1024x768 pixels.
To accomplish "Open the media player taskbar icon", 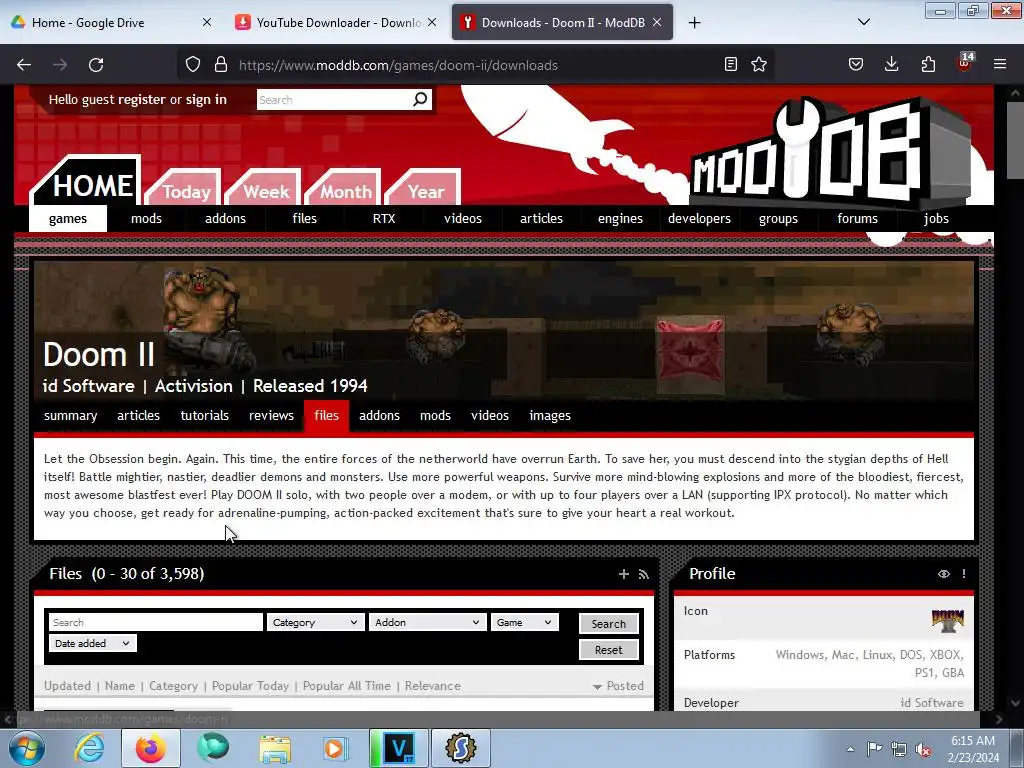I will (336, 748).
